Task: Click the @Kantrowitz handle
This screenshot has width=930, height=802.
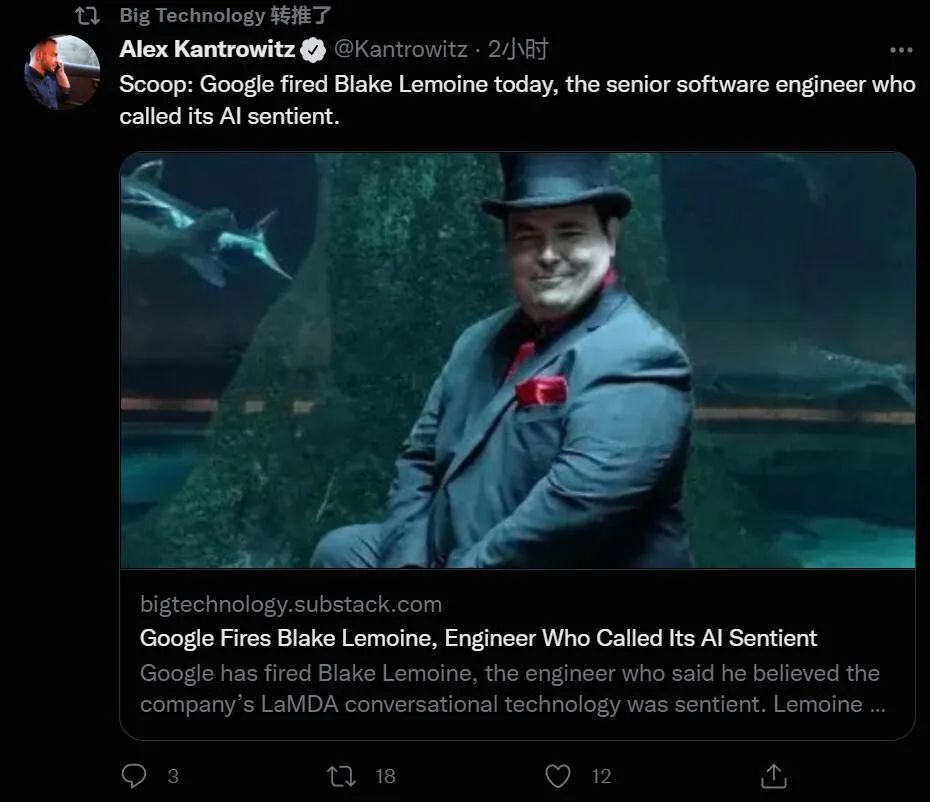Action: point(402,49)
